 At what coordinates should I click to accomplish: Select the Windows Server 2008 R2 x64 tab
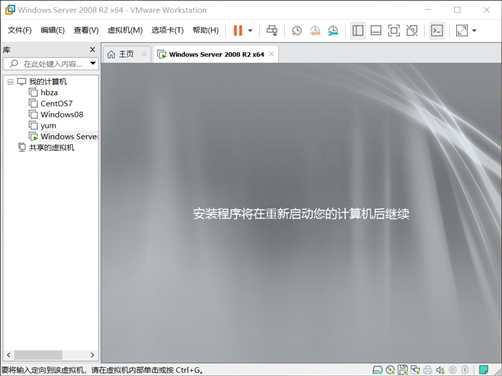click(x=216, y=54)
